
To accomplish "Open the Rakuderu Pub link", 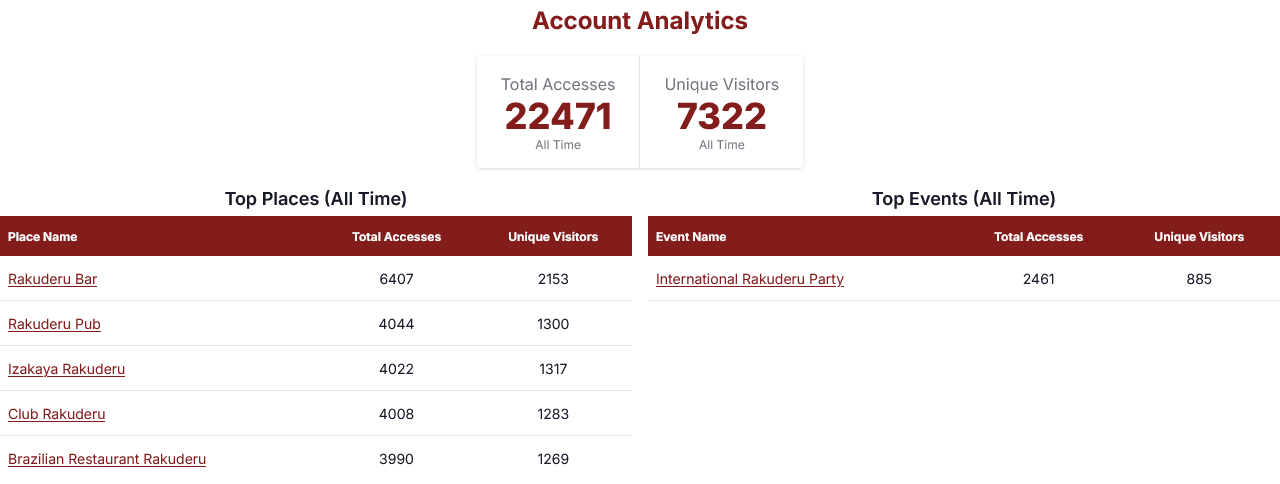I will [54, 324].
